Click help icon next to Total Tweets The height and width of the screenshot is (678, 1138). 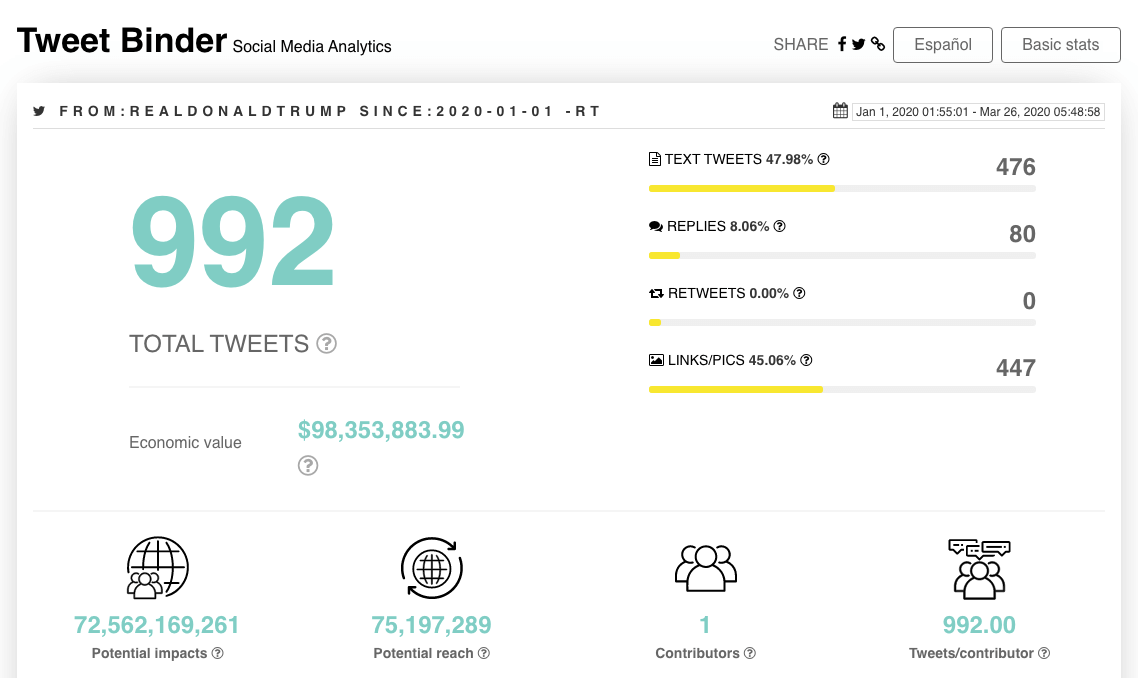(327, 343)
